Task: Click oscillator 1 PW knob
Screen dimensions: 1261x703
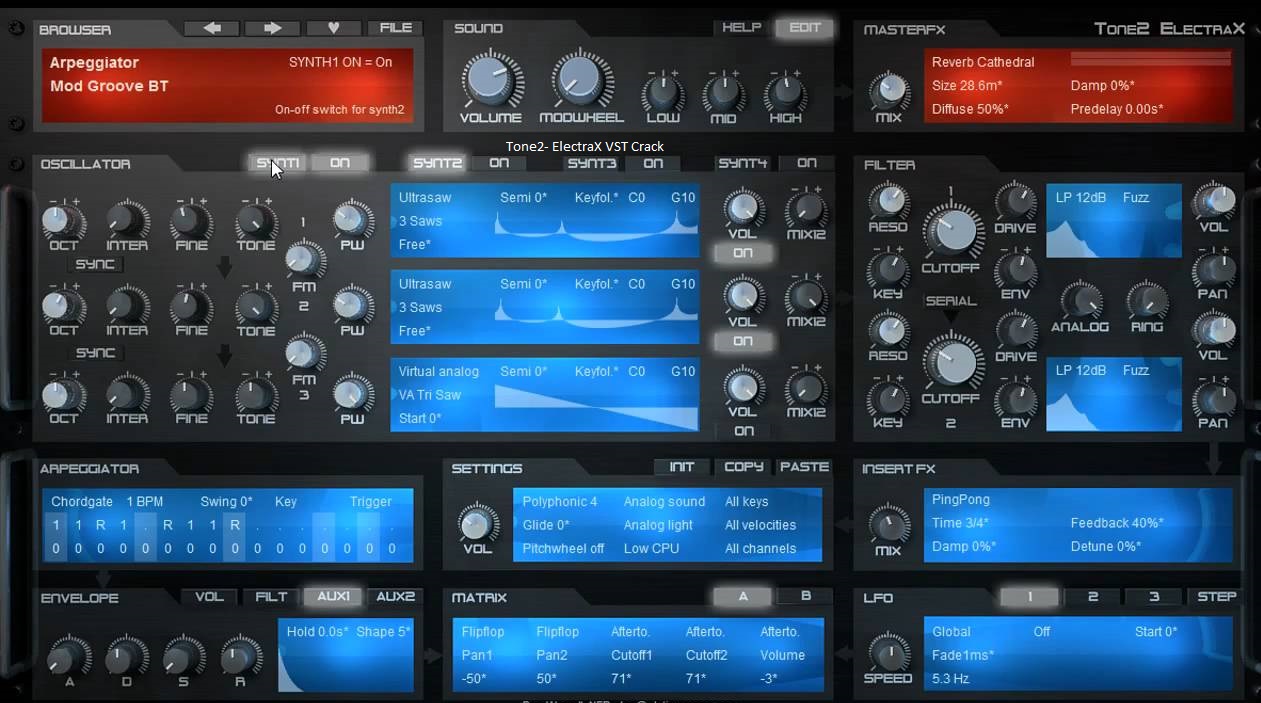Action: click(352, 219)
